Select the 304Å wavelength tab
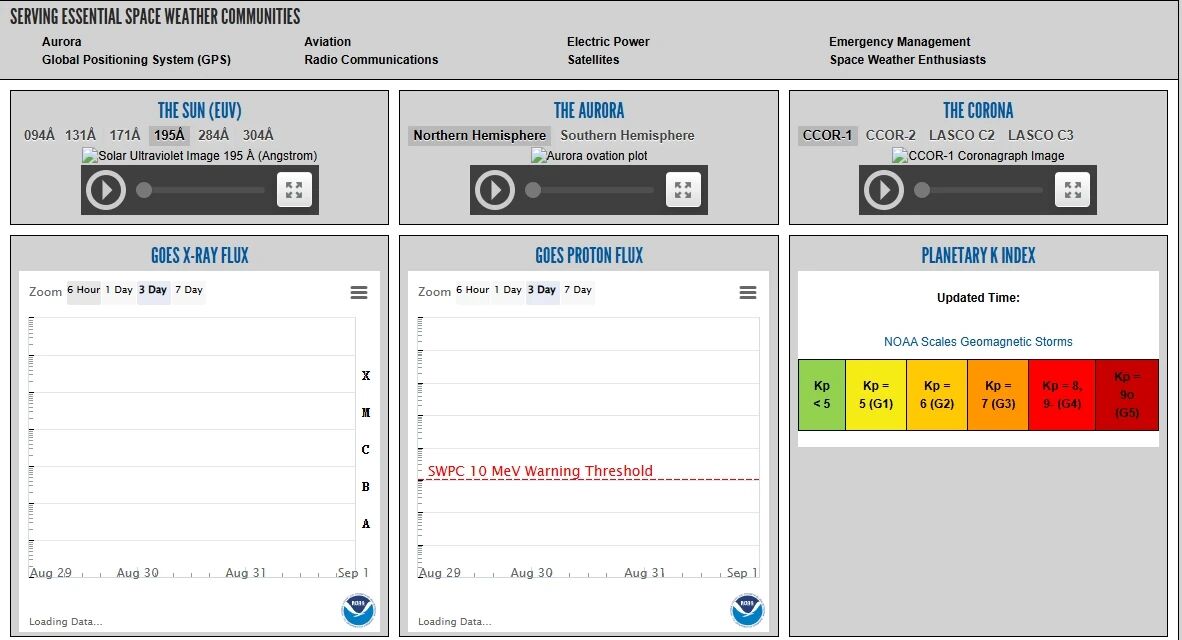Image resolution: width=1182 pixels, height=640 pixels. pos(258,135)
